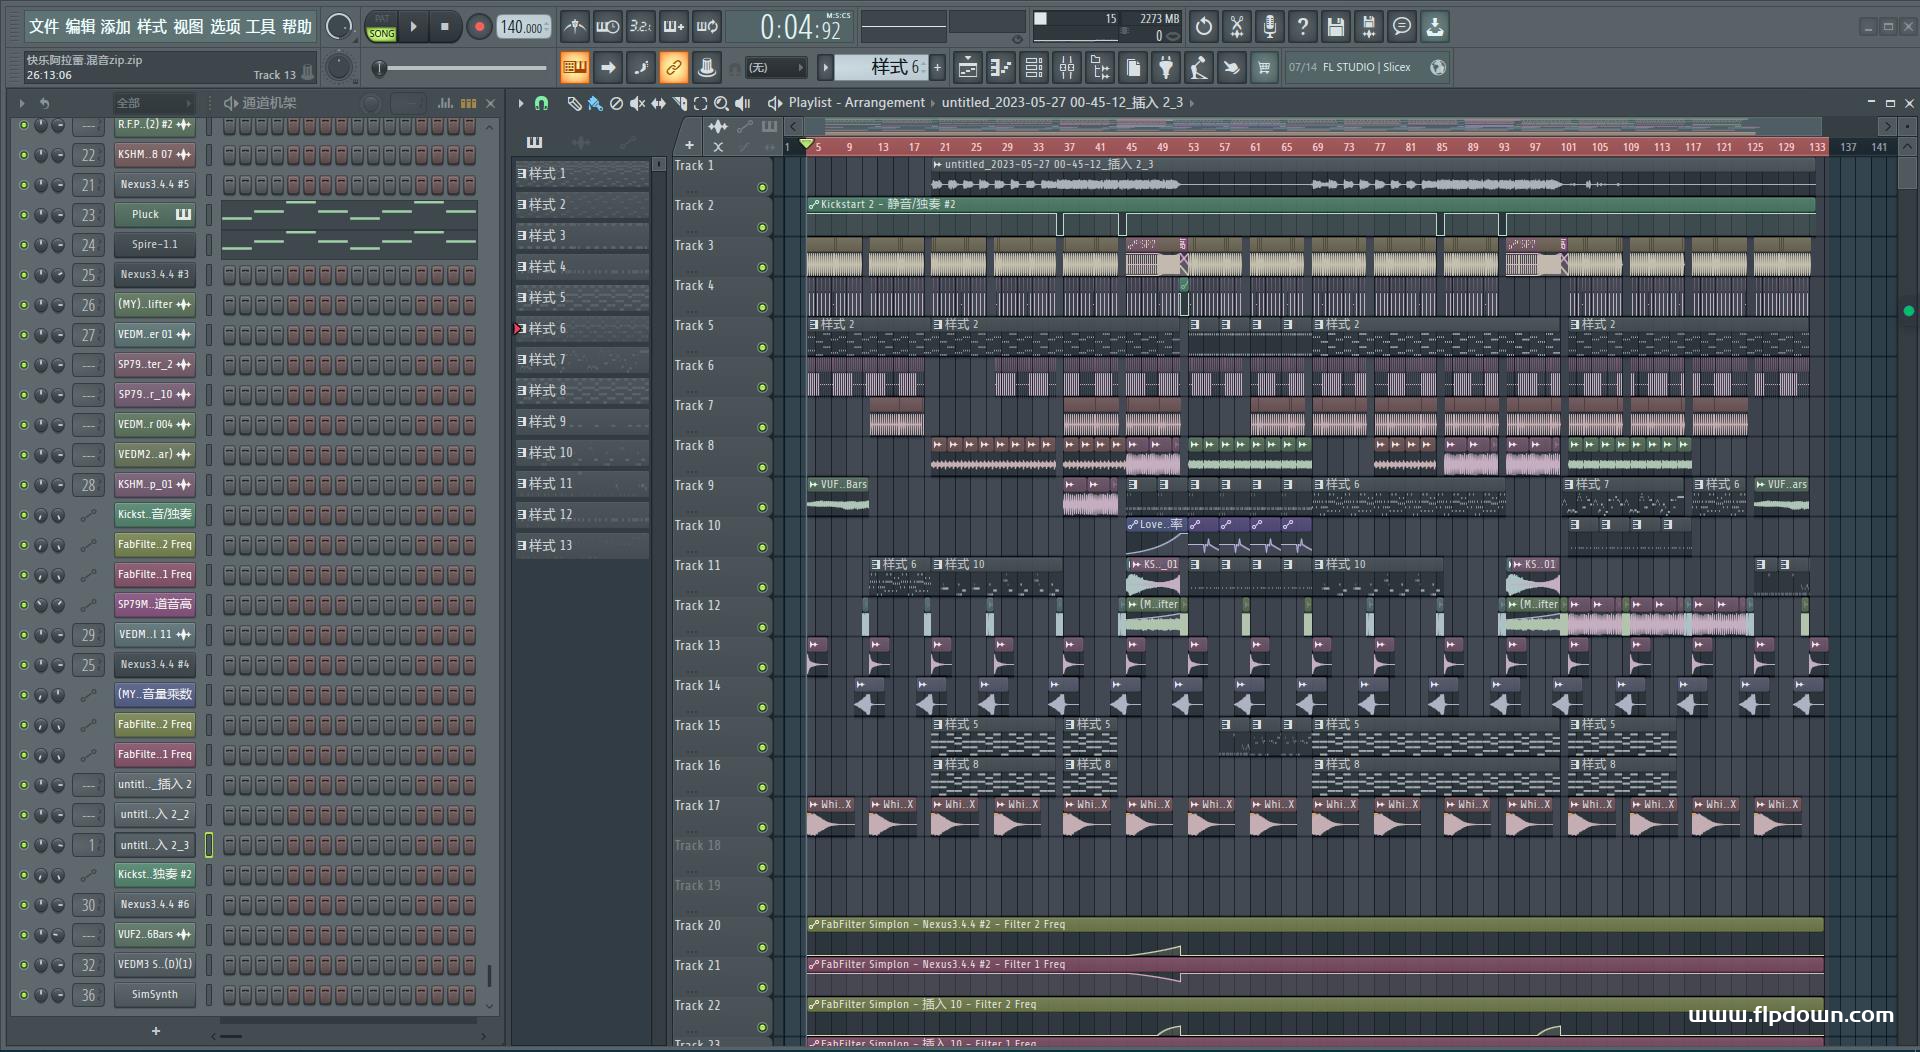Image resolution: width=1920 pixels, height=1052 pixels.
Task: Open the Browser view icon
Action: tap(1100, 68)
